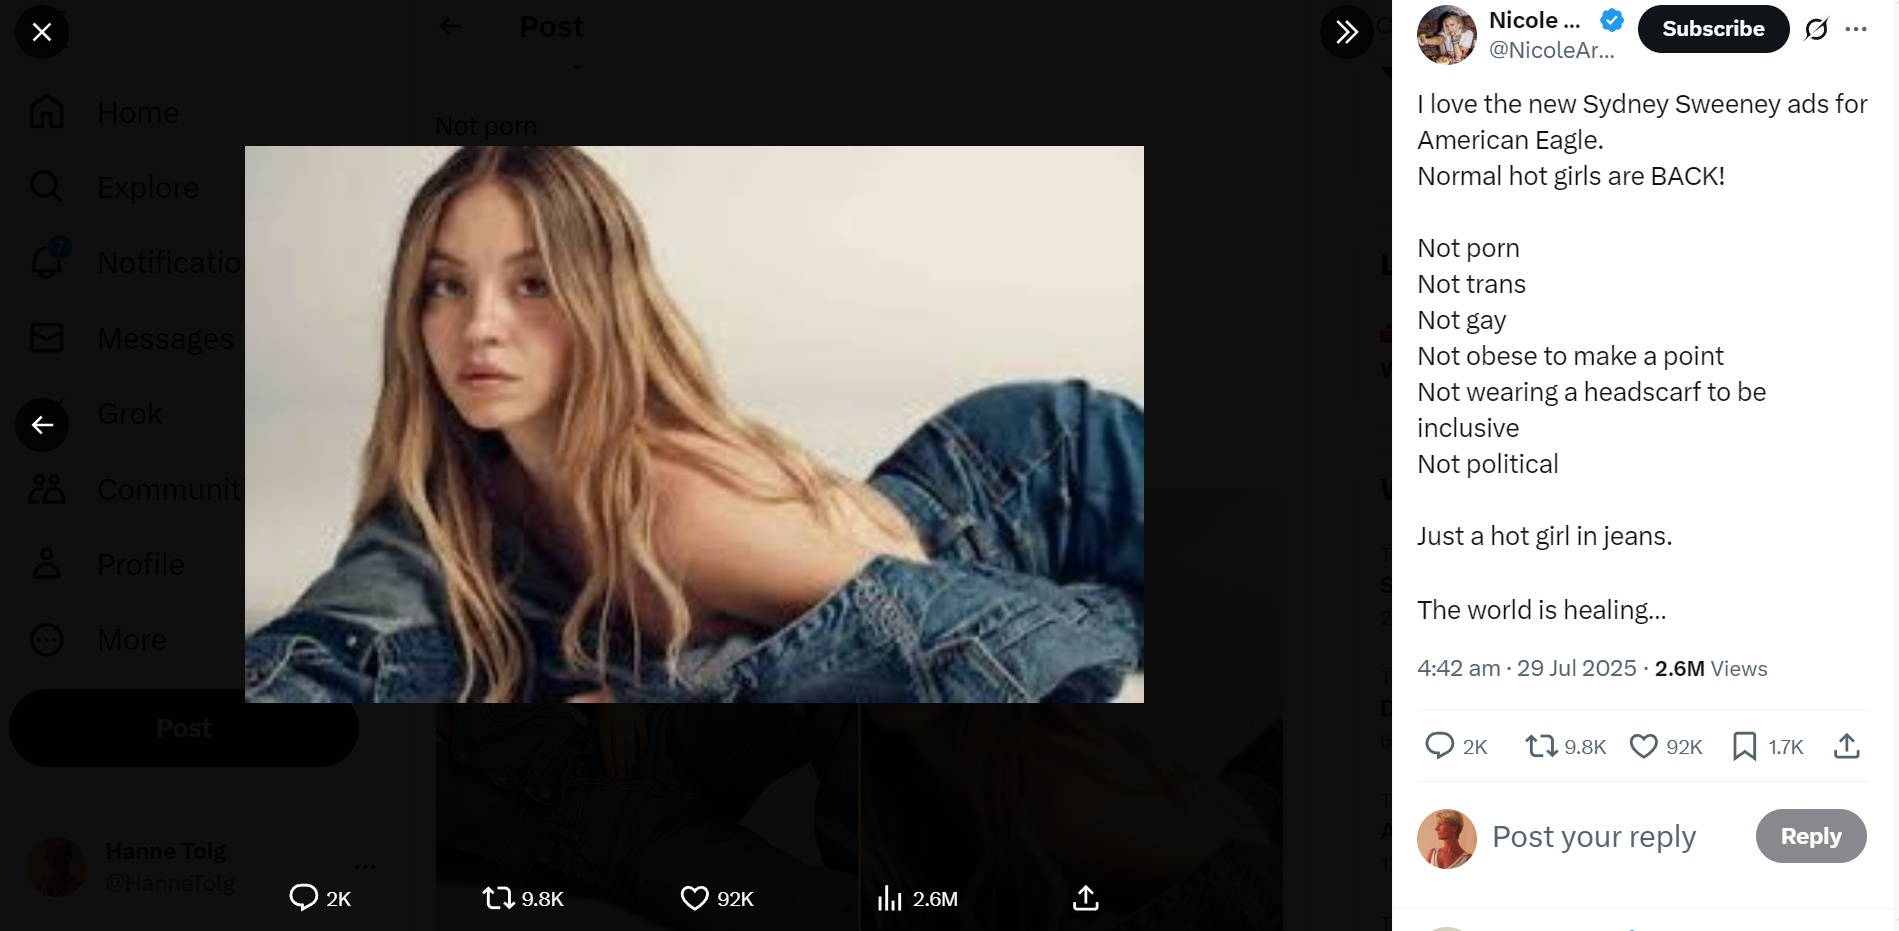1899x931 pixels.
Task: Like the post via side panel heart
Action: tap(1643, 746)
